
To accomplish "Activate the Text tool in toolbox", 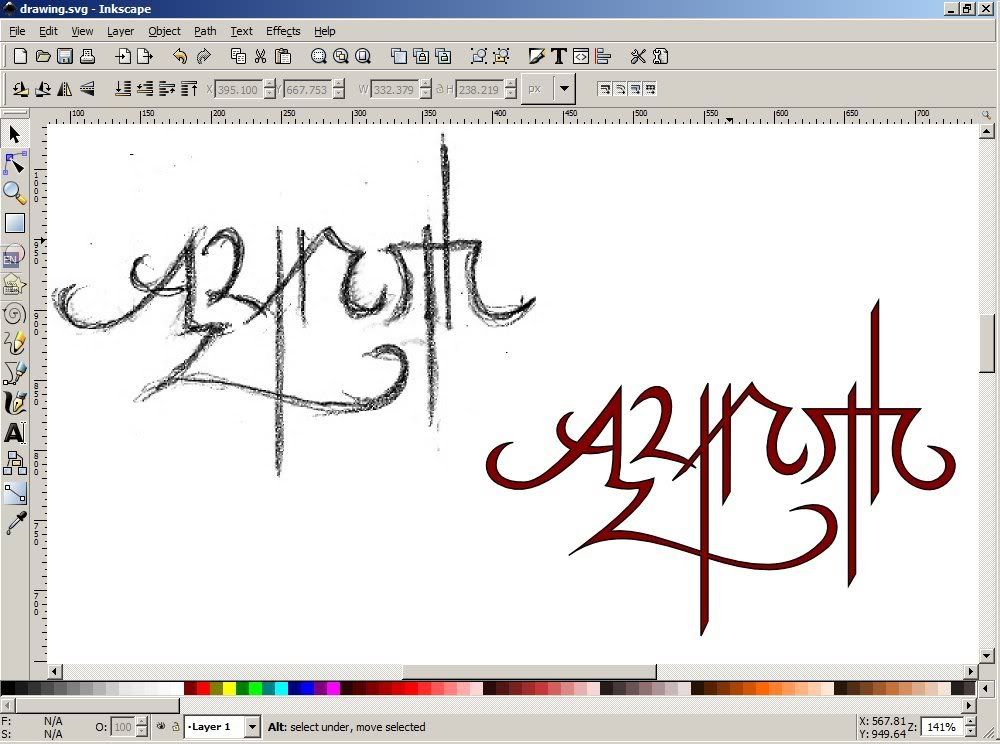I will (x=14, y=433).
